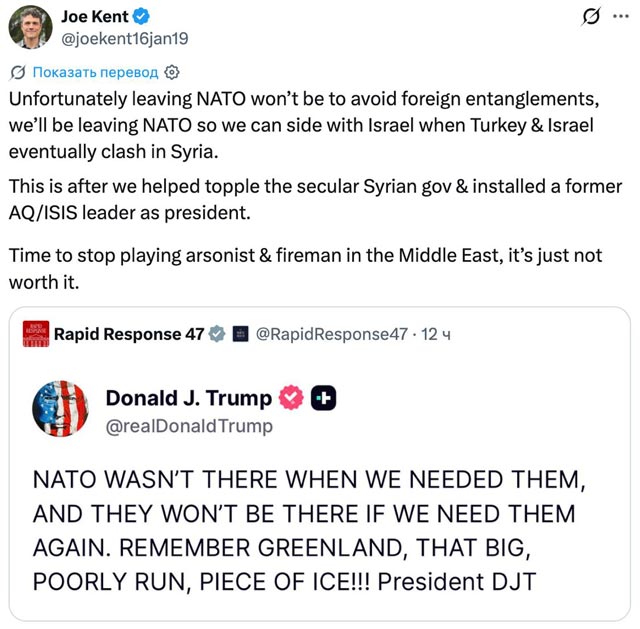Click Joe Kent's profile avatar

coord(30,27)
